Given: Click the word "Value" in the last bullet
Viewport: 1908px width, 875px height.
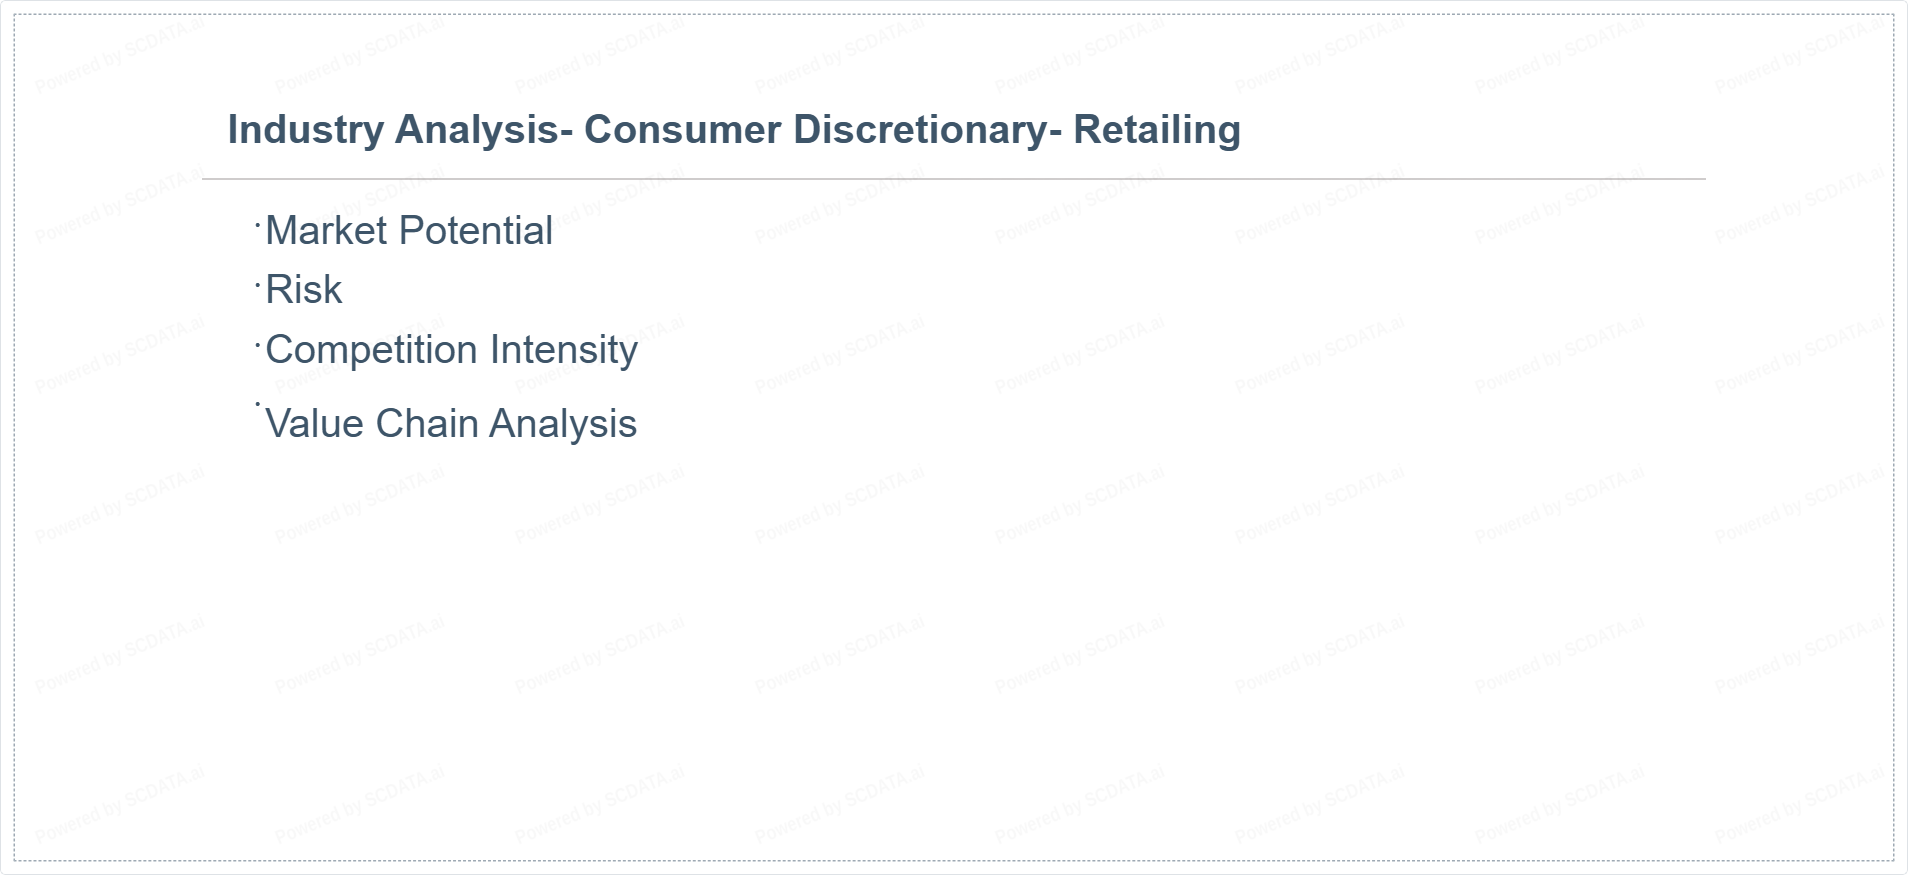Looking at the screenshot, I should tap(314, 424).
